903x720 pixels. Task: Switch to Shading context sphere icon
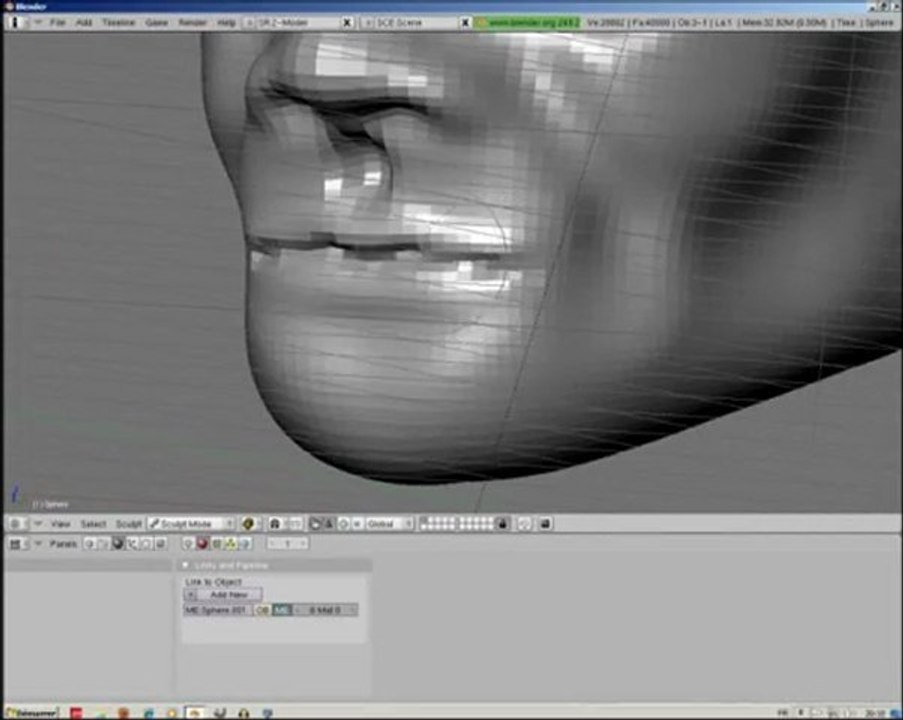[x=118, y=544]
